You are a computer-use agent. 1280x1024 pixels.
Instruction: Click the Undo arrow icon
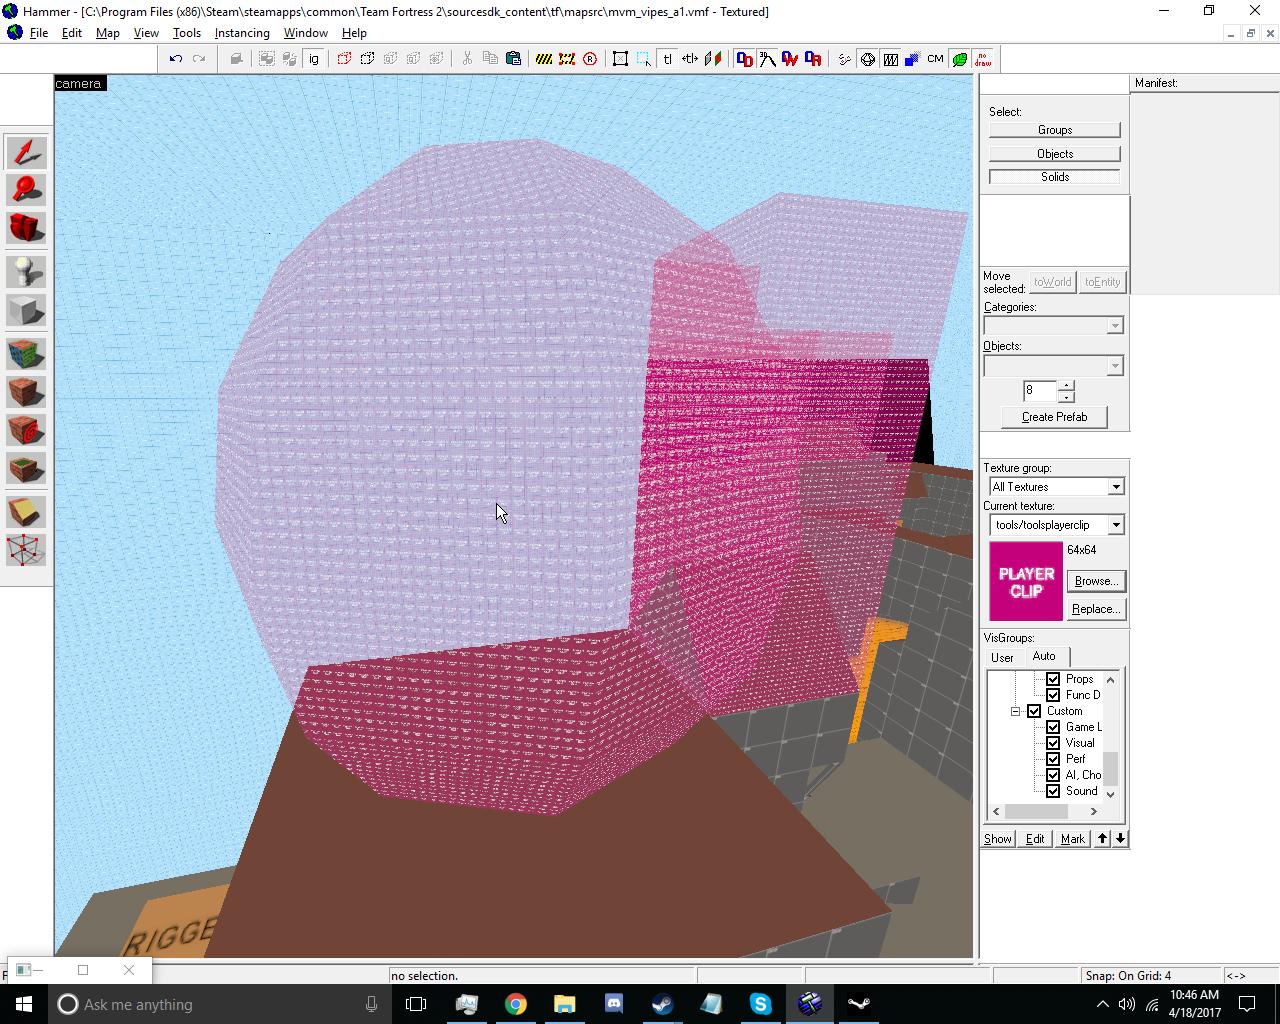point(176,59)
